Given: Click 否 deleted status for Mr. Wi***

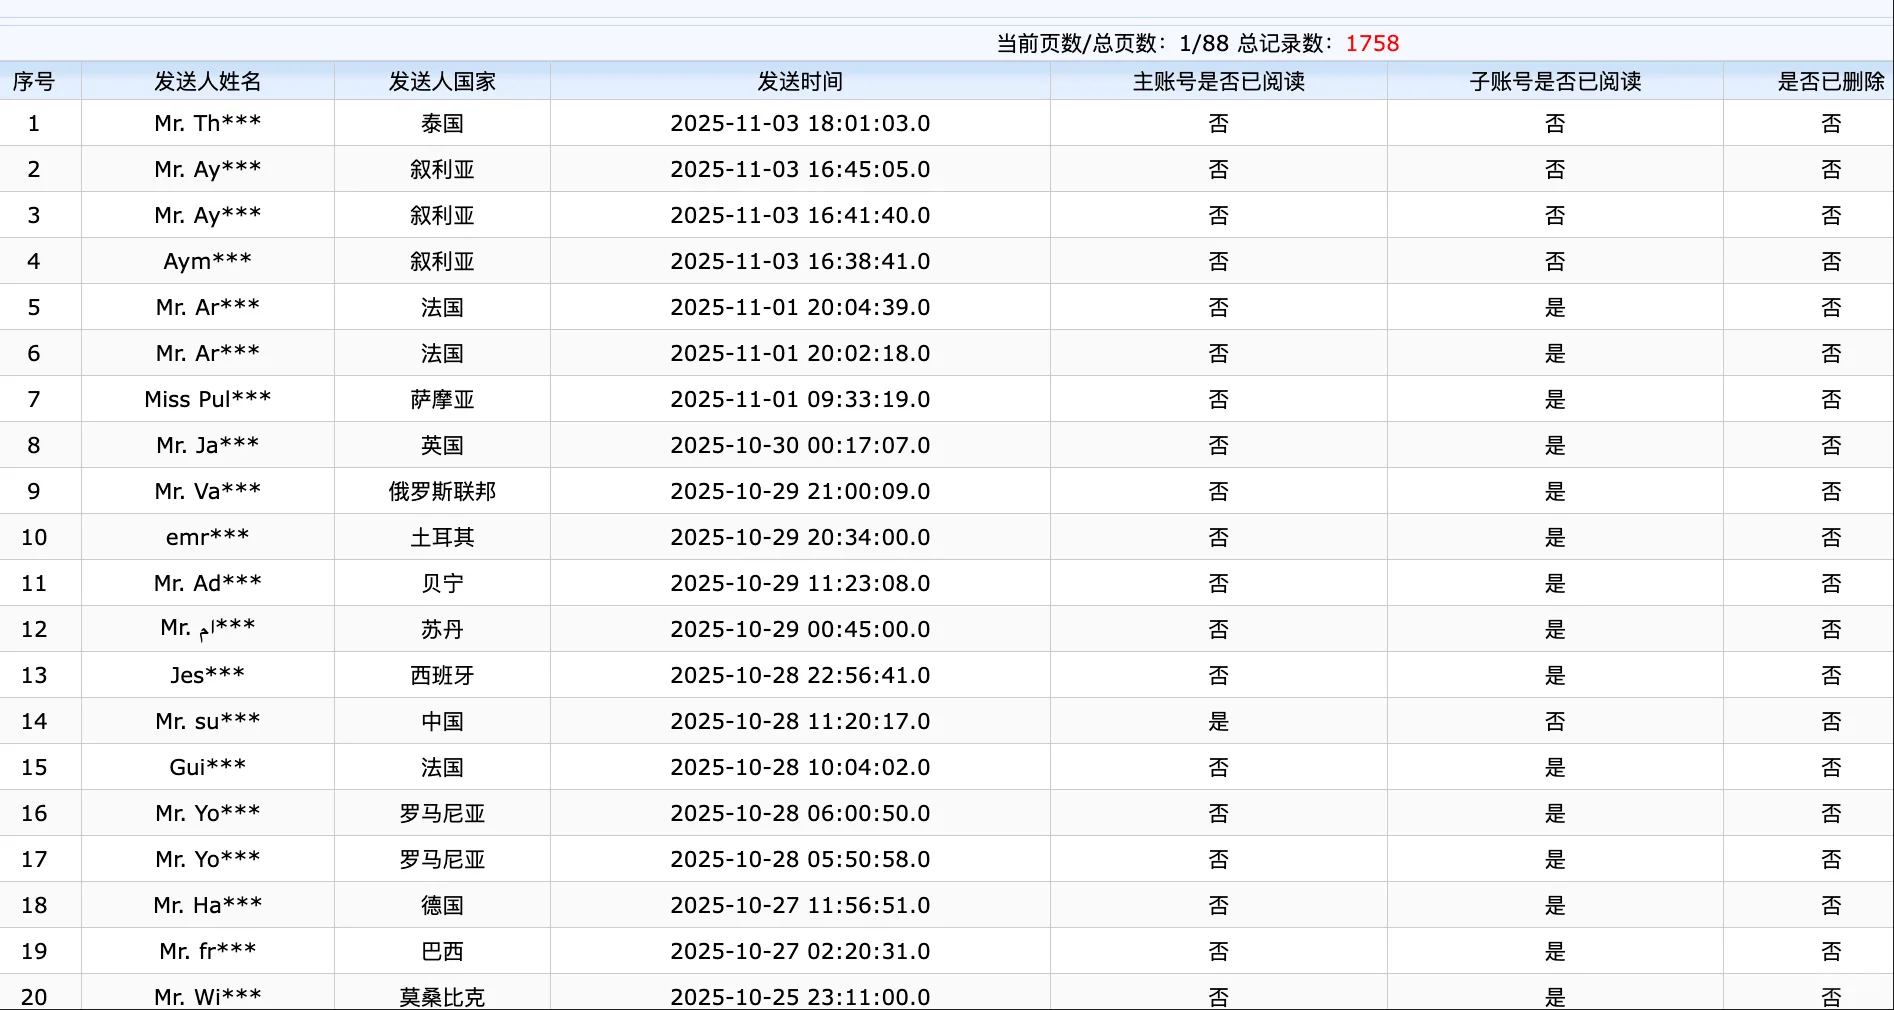Looking at the screenshot, I should pos(1830,996).
